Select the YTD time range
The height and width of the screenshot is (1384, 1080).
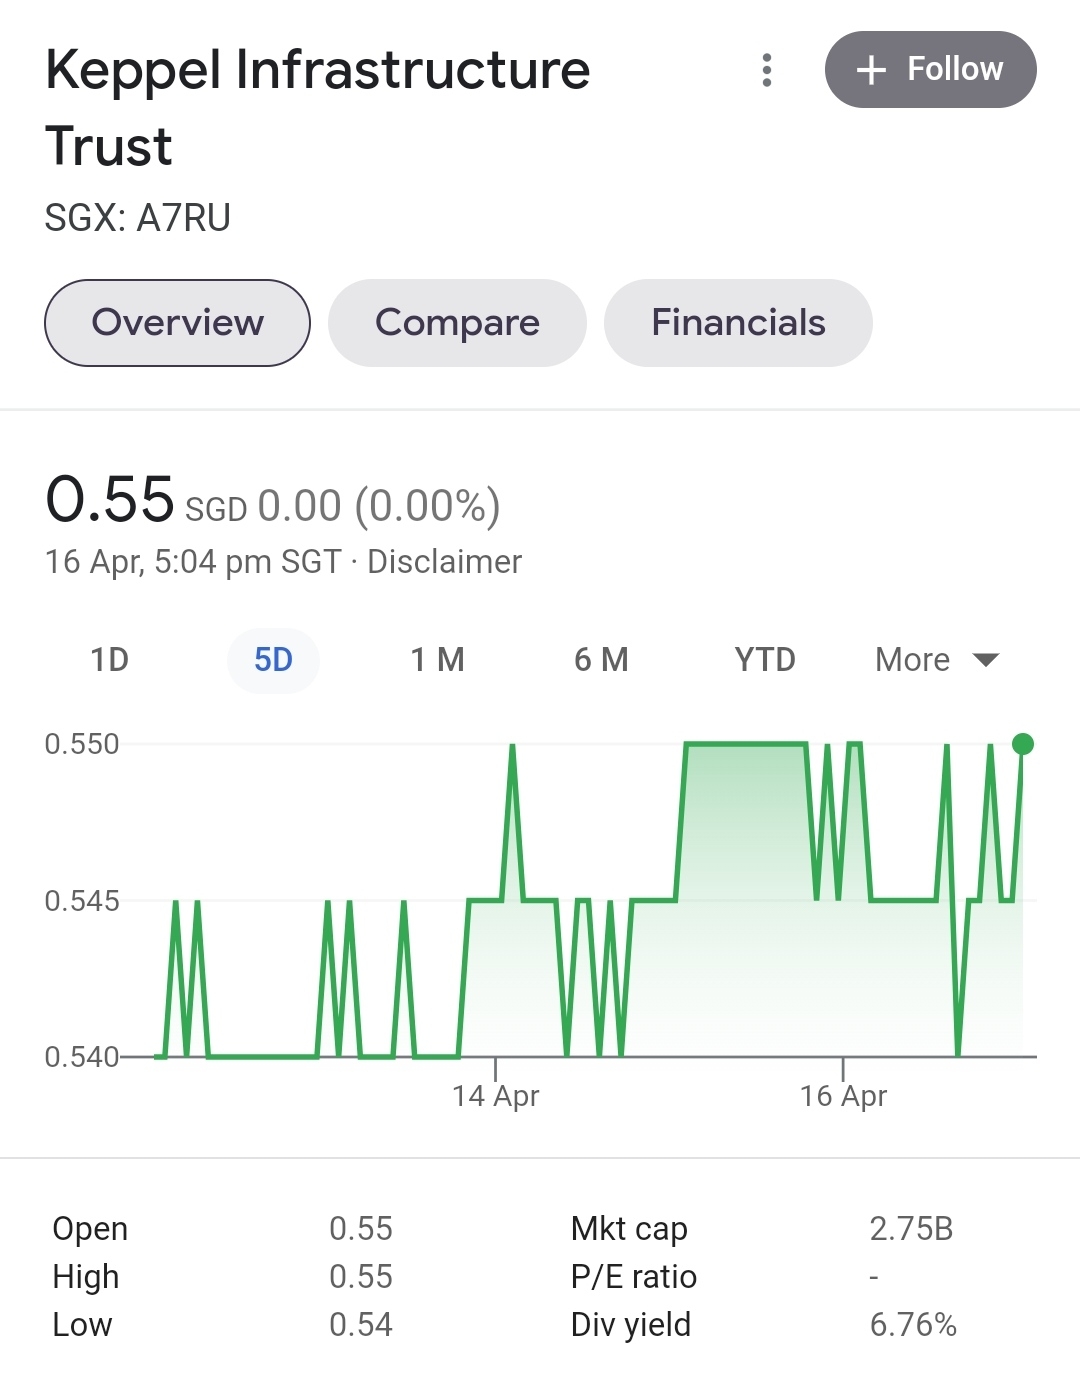(x=765, y=660)
